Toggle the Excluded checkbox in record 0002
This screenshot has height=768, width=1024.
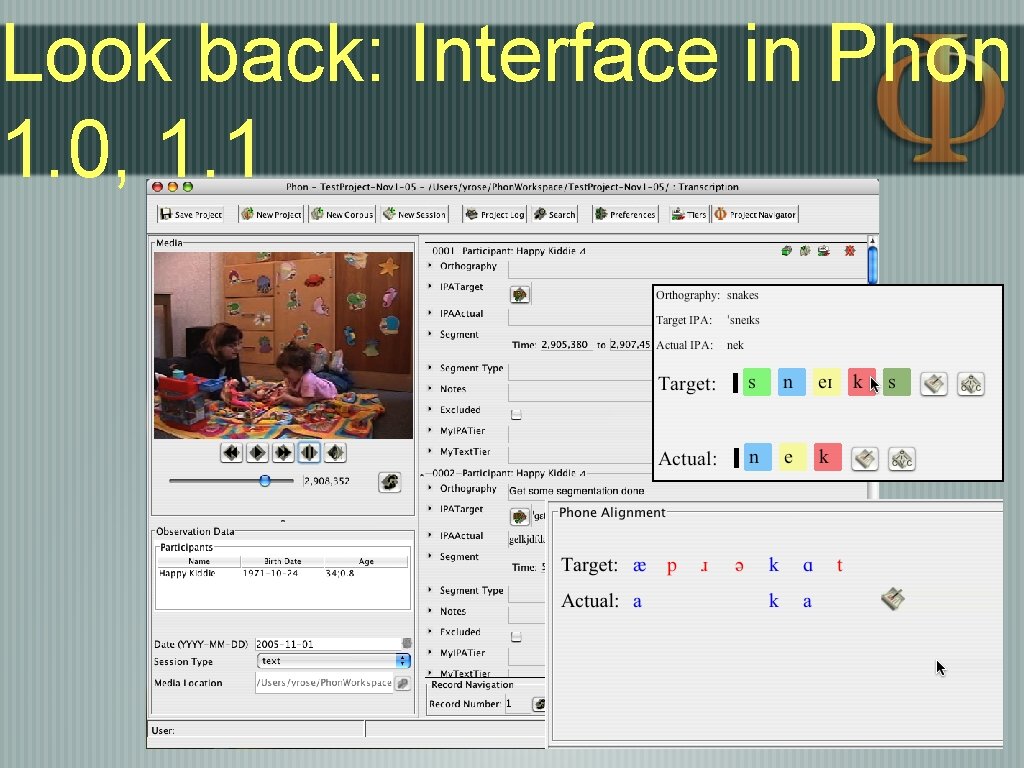[516, 637]
